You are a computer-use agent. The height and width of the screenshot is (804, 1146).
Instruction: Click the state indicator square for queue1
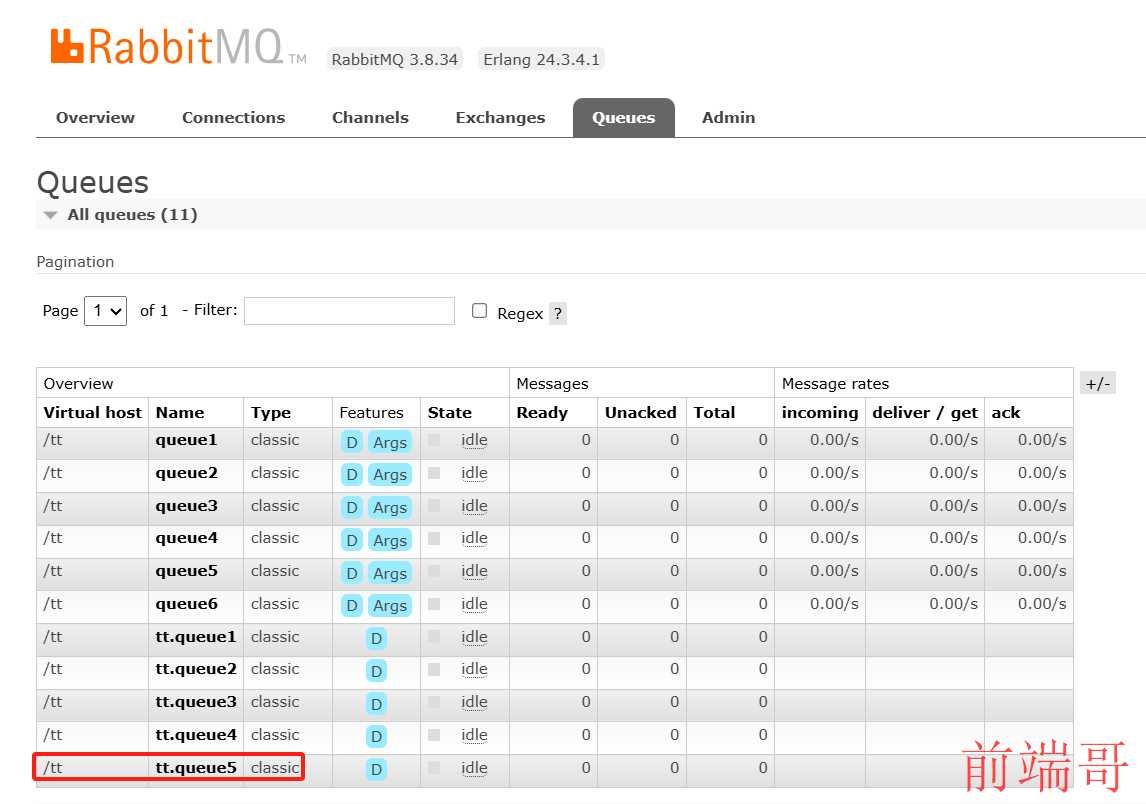(434, 440)
